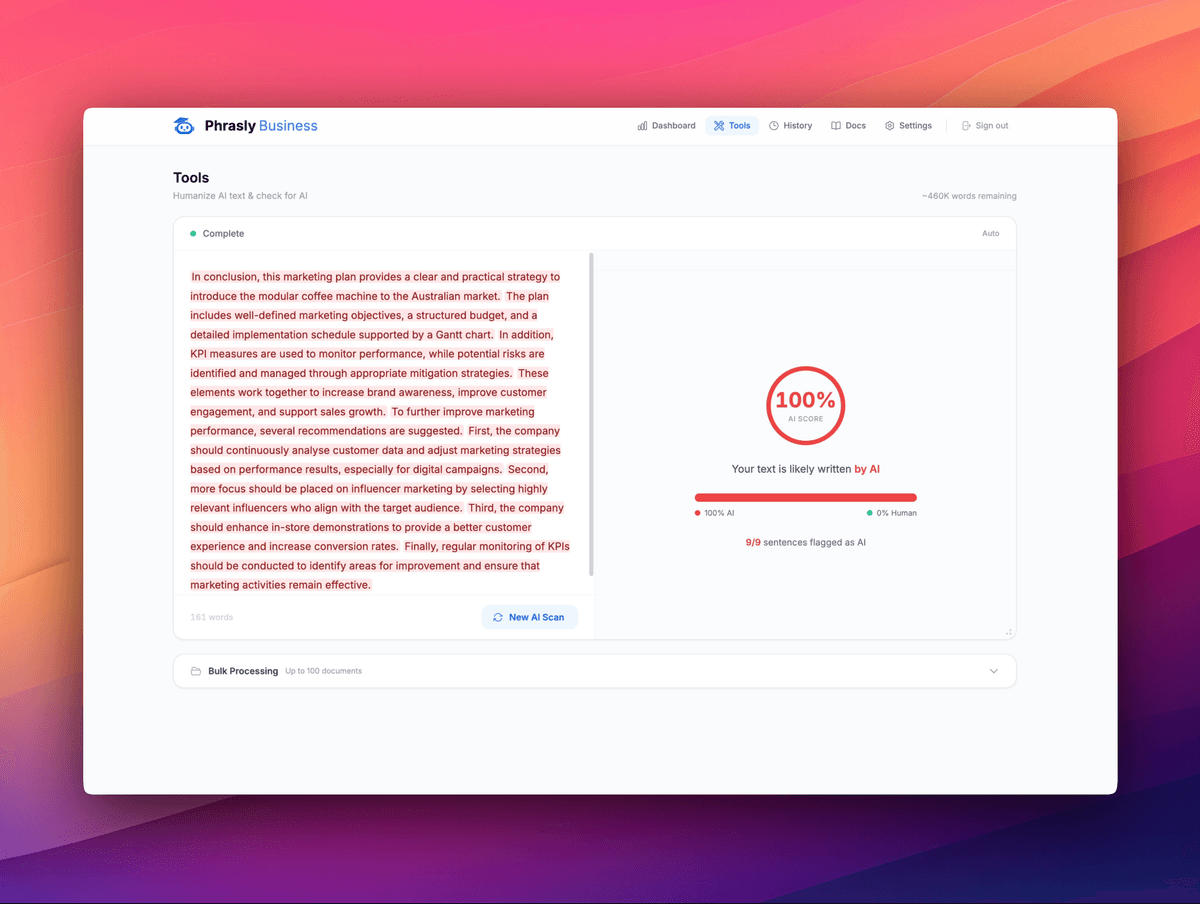The image size is (1200, 904).
Task: Click the green Complete status dot
Action: click(193, 233)
